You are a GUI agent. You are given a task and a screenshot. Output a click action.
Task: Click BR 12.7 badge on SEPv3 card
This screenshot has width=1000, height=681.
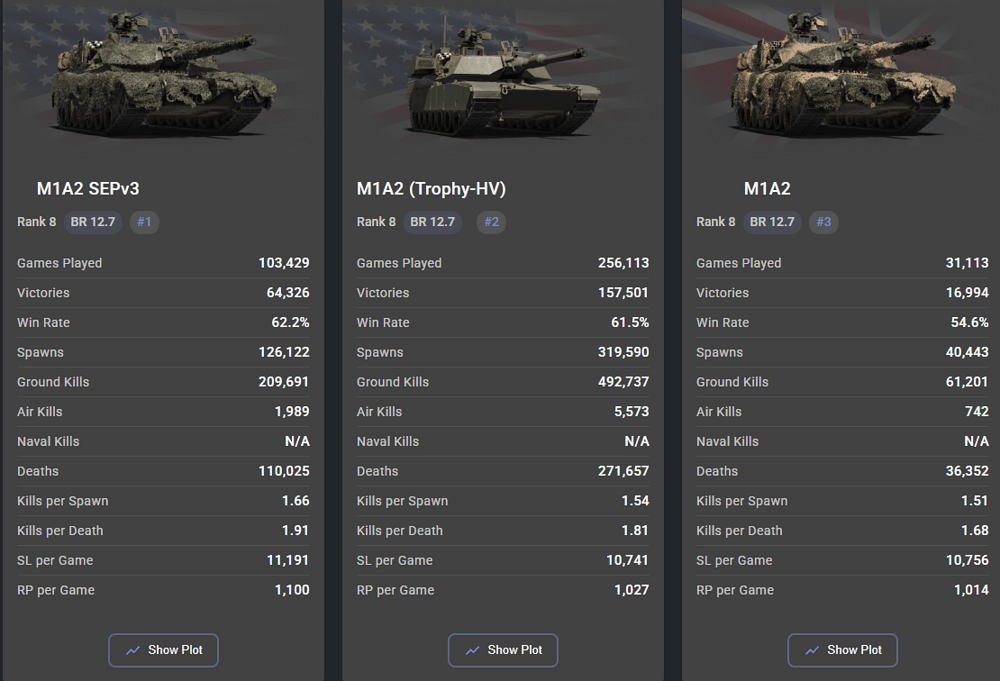pyautogui.click(x=93, y=222)
